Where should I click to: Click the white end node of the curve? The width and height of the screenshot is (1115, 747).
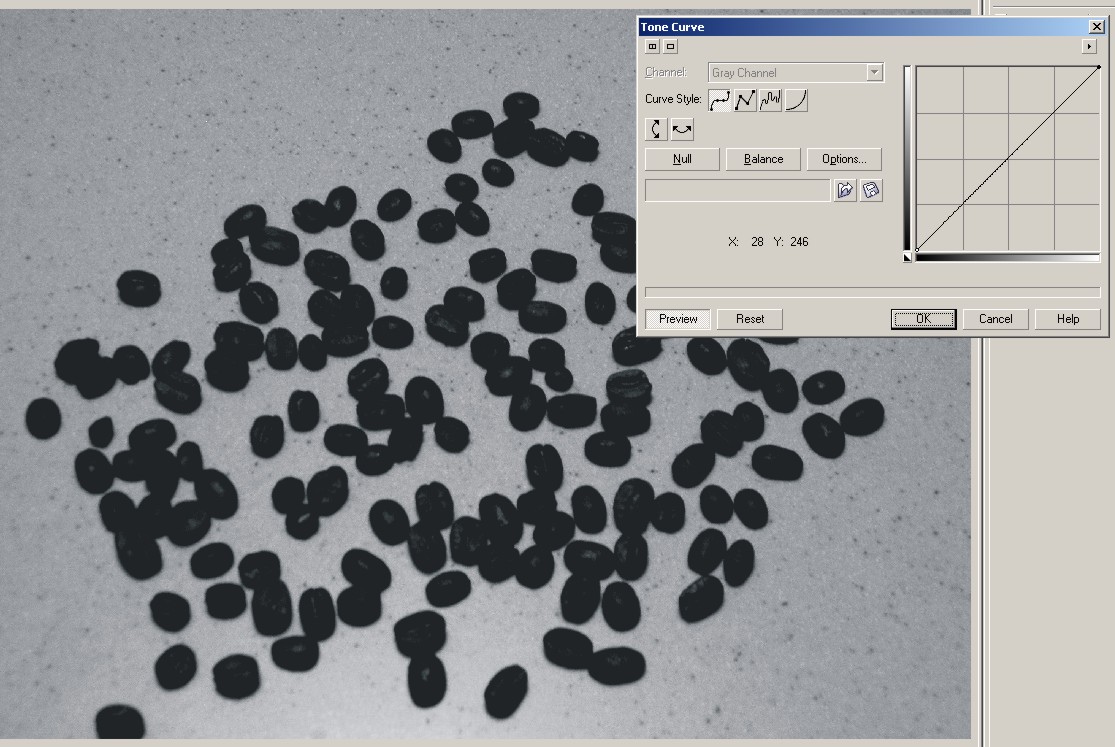coord(1099,67)
